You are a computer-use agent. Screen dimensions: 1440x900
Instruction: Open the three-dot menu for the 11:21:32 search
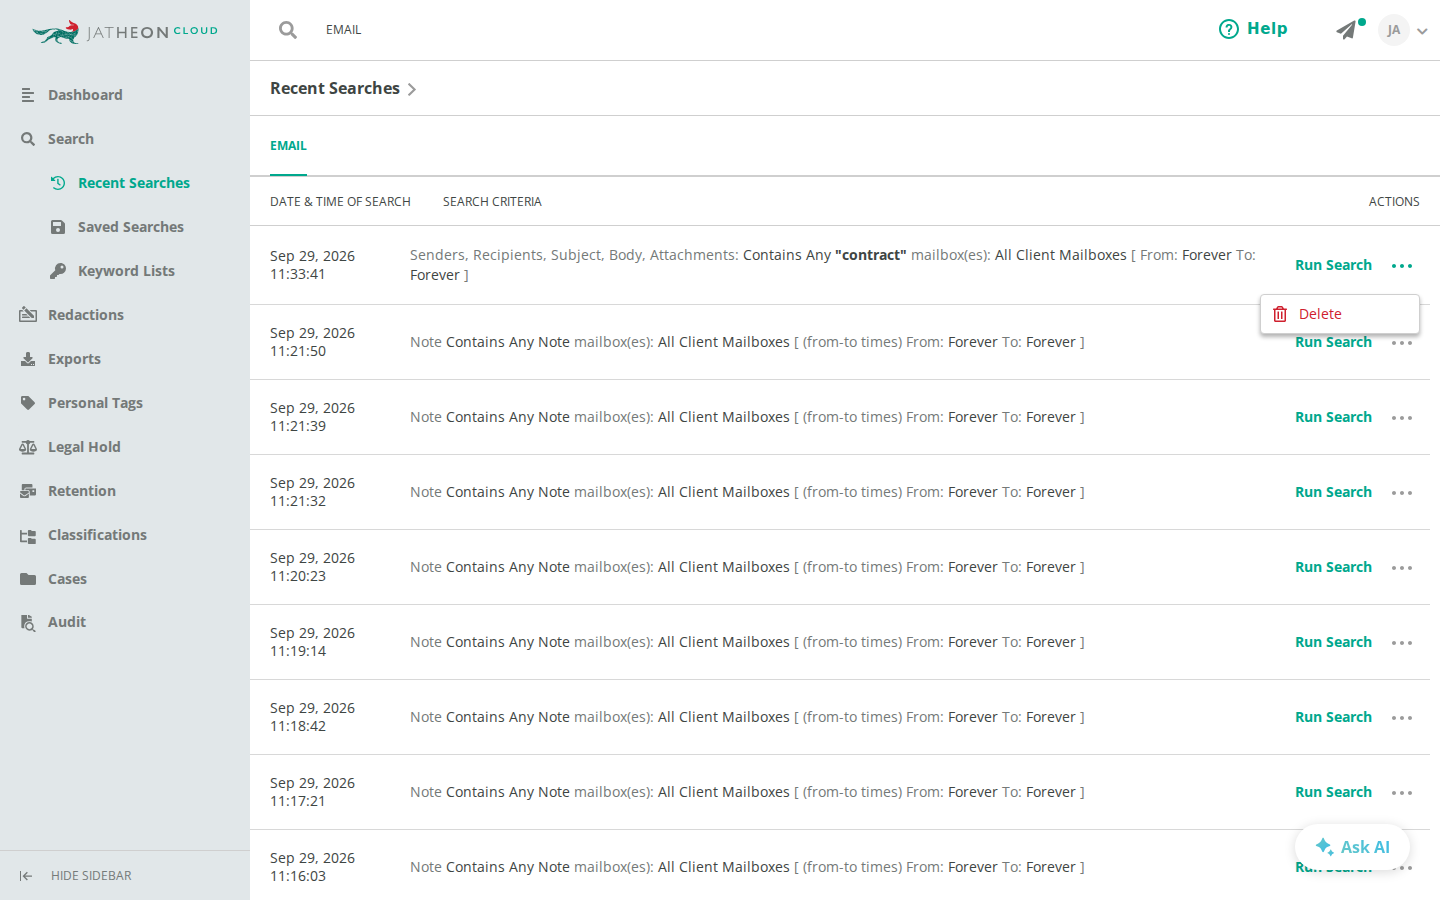click(x=1402, y=493)
